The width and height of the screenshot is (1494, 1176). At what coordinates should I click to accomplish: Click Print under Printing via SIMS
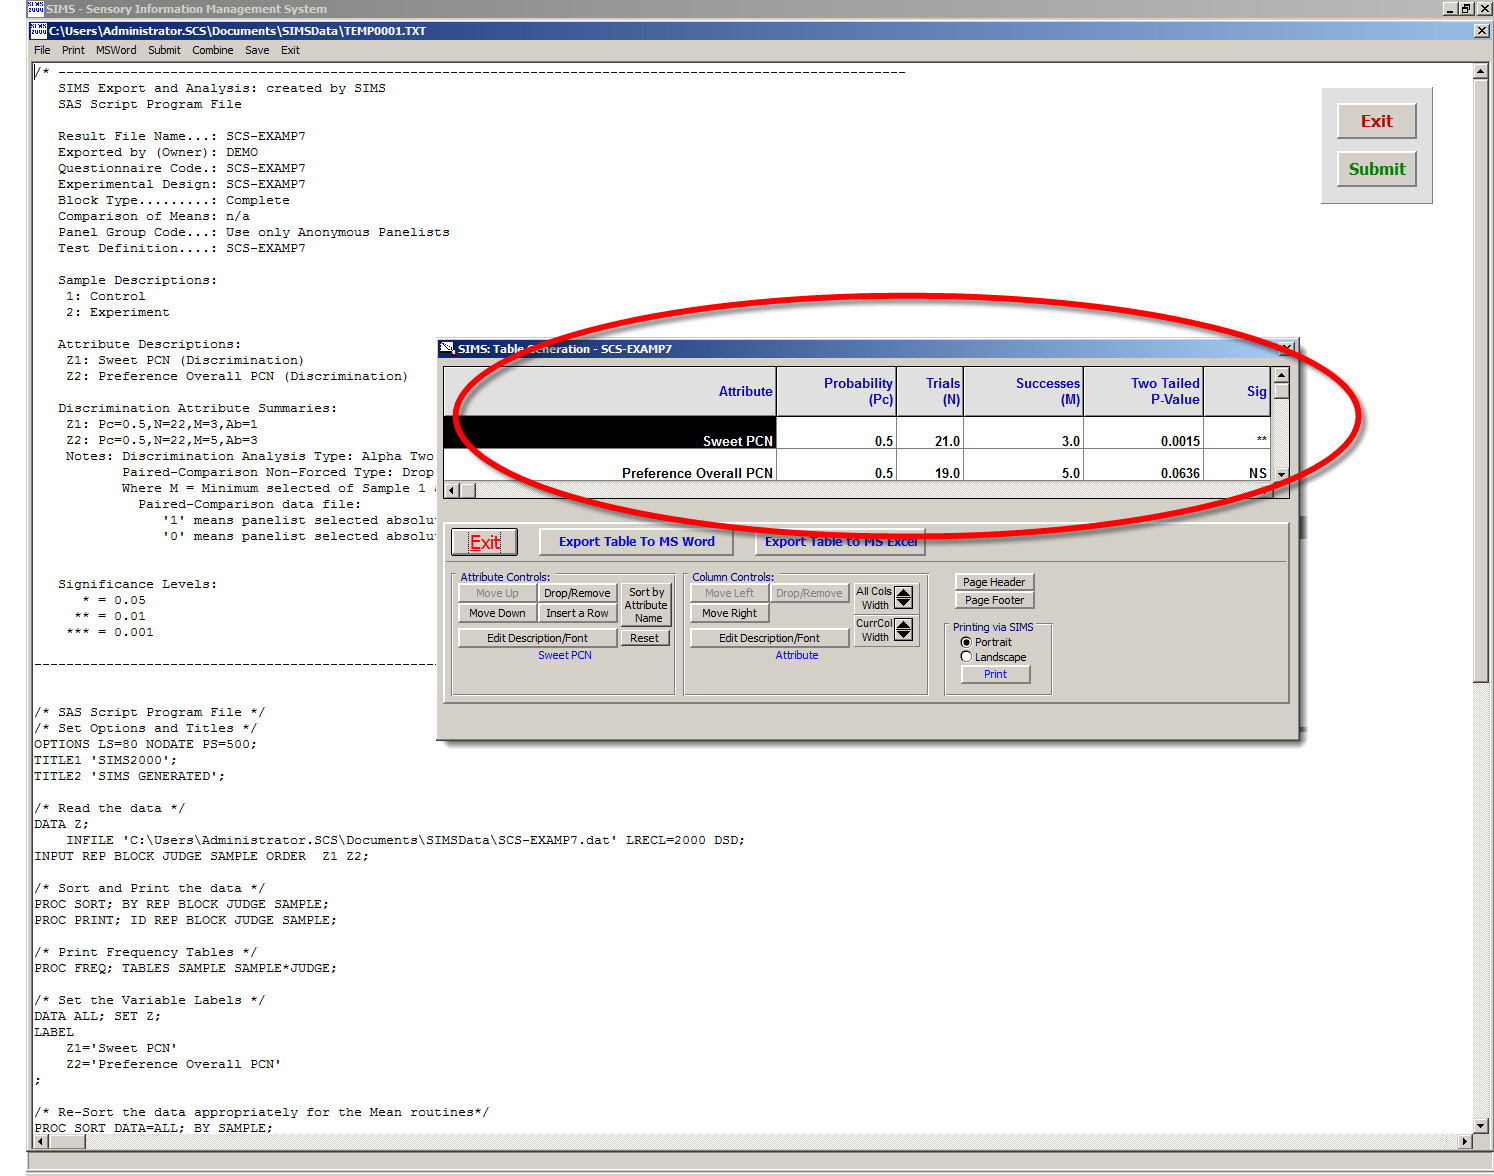tap(995, 674)
